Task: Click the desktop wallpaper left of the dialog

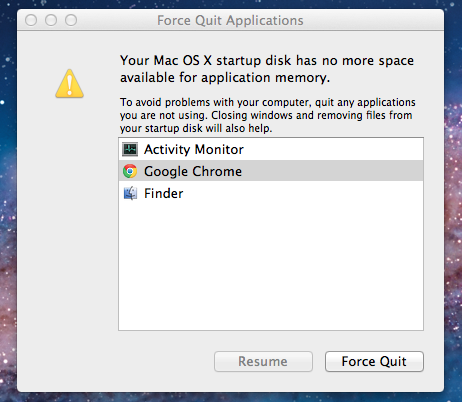Action: [8, 200]
